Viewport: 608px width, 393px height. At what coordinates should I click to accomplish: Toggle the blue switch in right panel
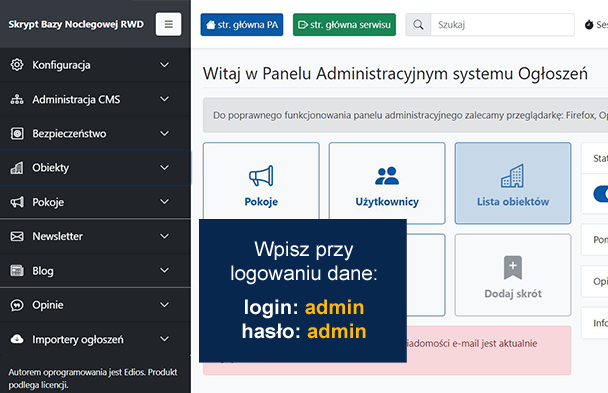click(601, 194)
